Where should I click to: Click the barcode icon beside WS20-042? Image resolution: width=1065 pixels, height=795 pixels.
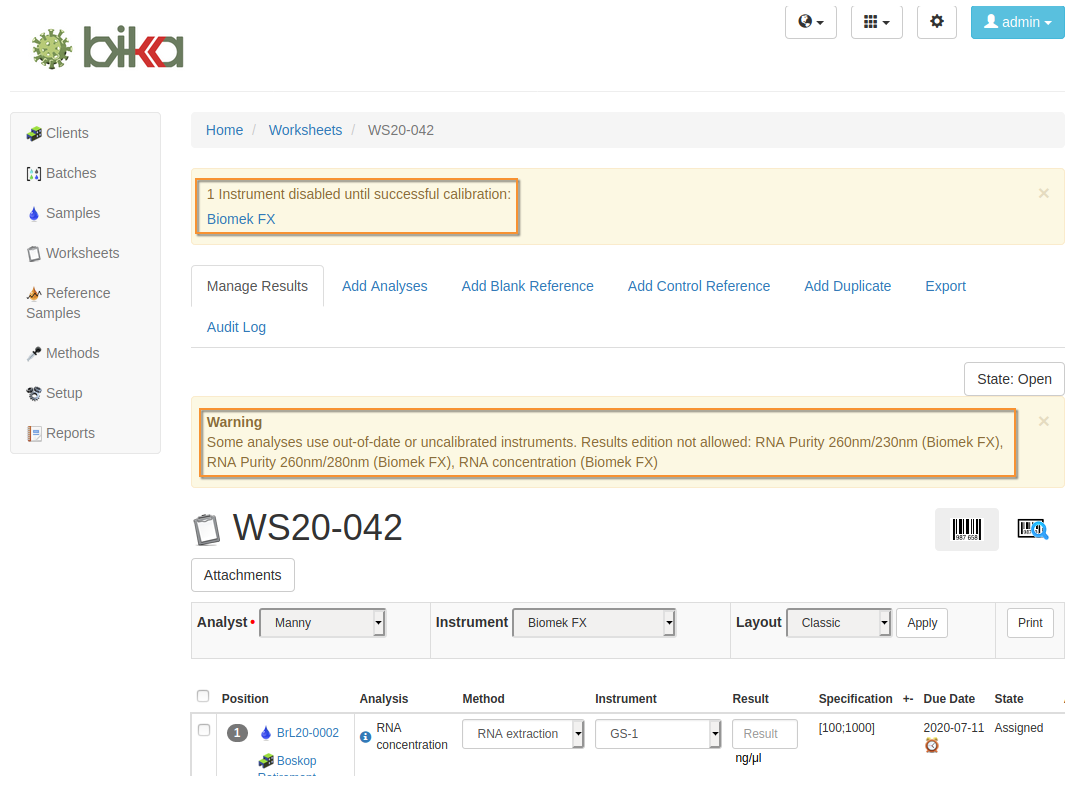(x=965, y=528)
